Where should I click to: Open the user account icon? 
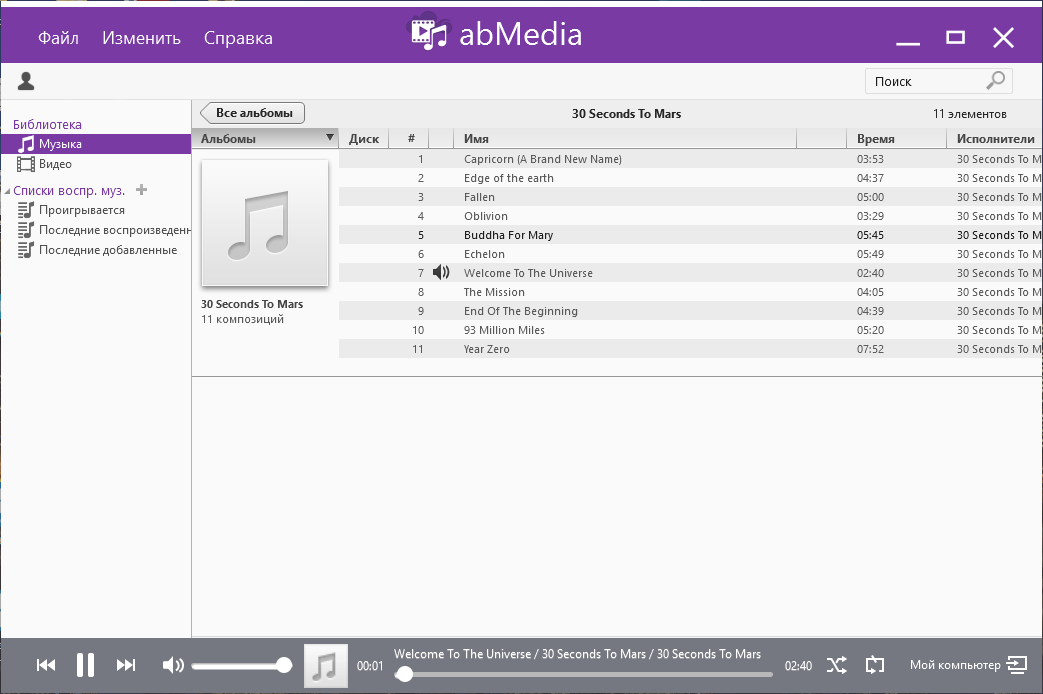pyautogui.click(x=26, y=81)
